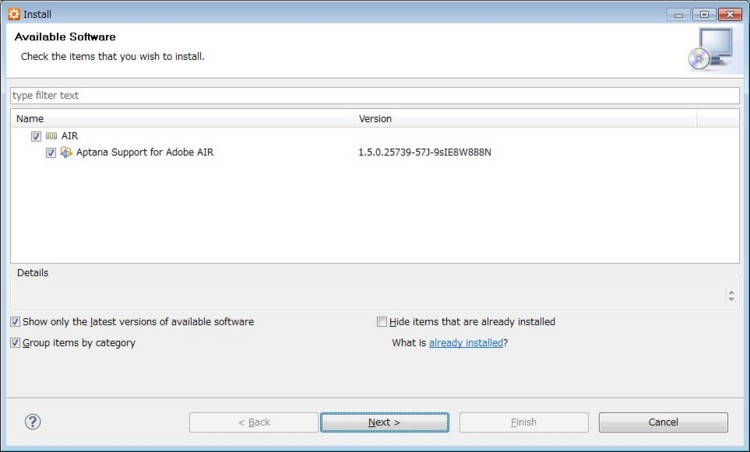
Task: Click the Finish button
Action: [524, 422]
